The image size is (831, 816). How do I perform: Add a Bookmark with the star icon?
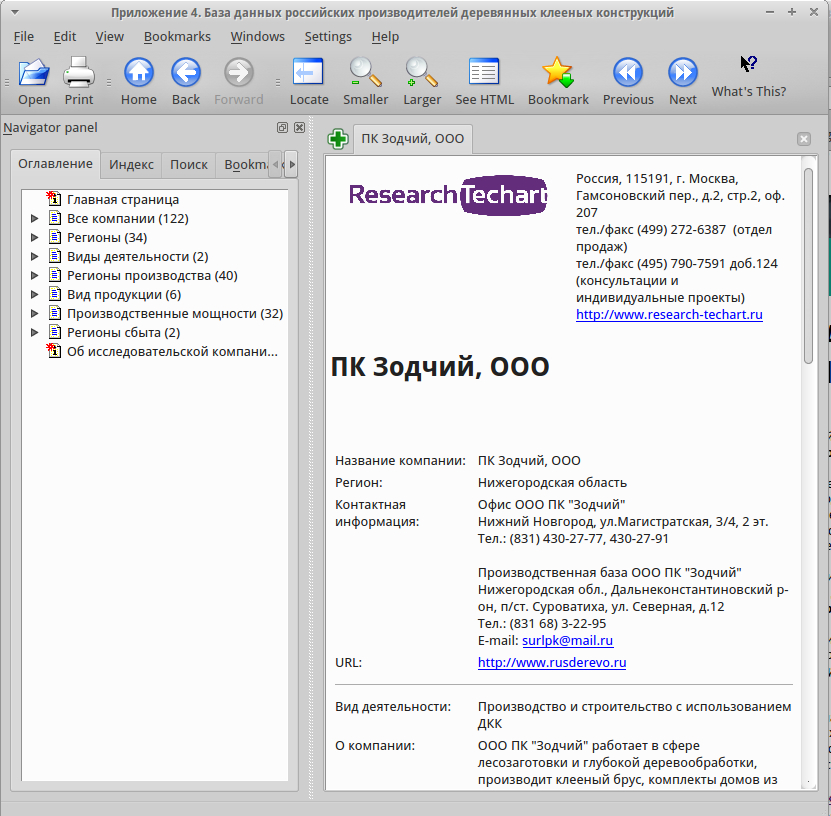558,73
